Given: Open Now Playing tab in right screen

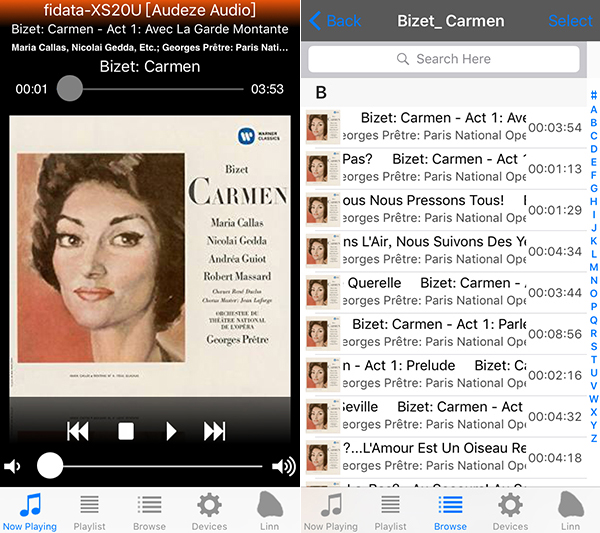Looking at the screenshot, I should (331, 511).
